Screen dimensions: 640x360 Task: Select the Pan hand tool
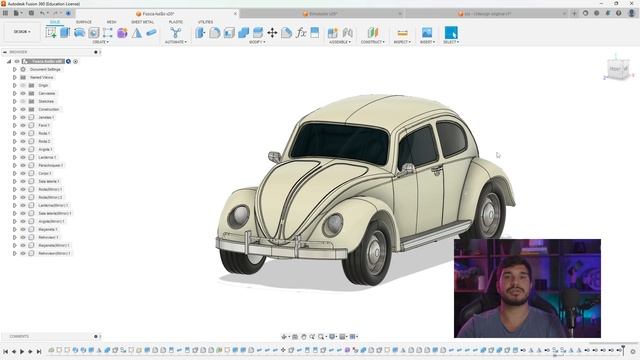pos(304,336)
